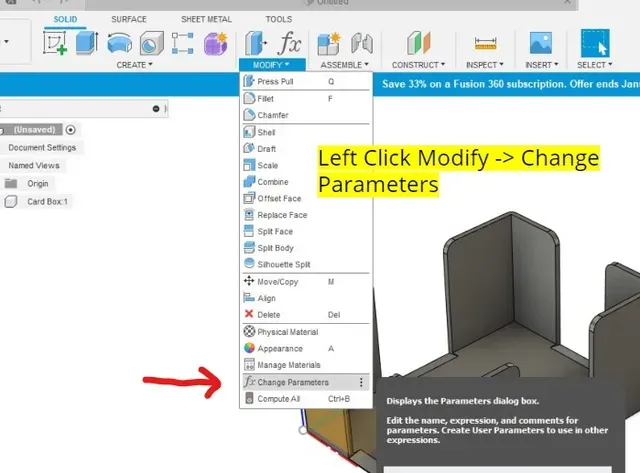Choose Press Pull from Modify menu

(x=306, y=82)
